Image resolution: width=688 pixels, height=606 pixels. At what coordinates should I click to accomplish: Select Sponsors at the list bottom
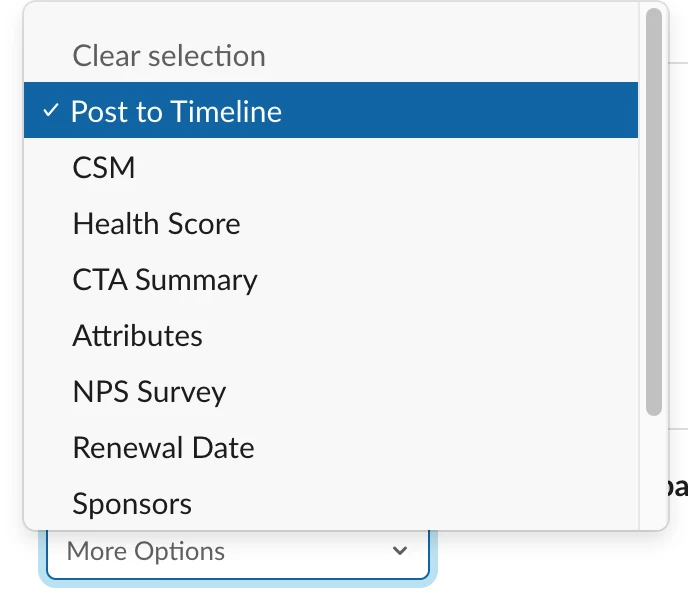coord(331,503)
